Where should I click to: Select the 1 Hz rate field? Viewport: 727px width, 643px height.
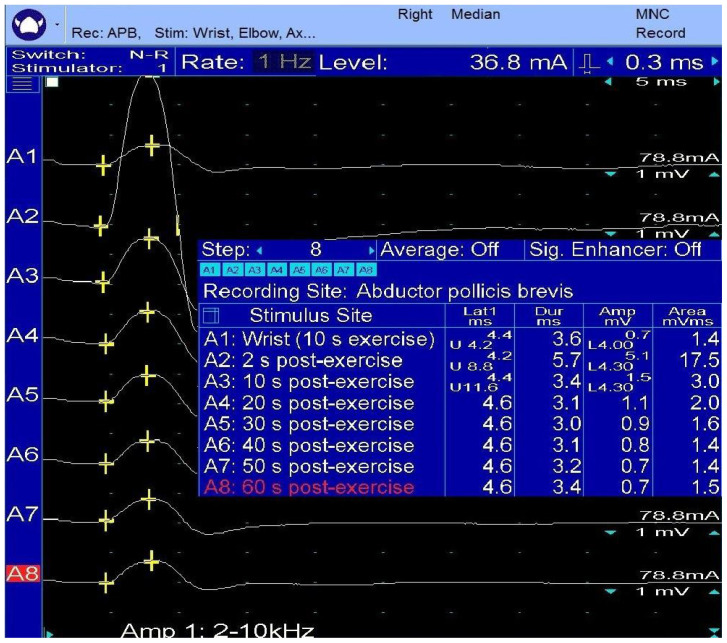tap(284, 62)
